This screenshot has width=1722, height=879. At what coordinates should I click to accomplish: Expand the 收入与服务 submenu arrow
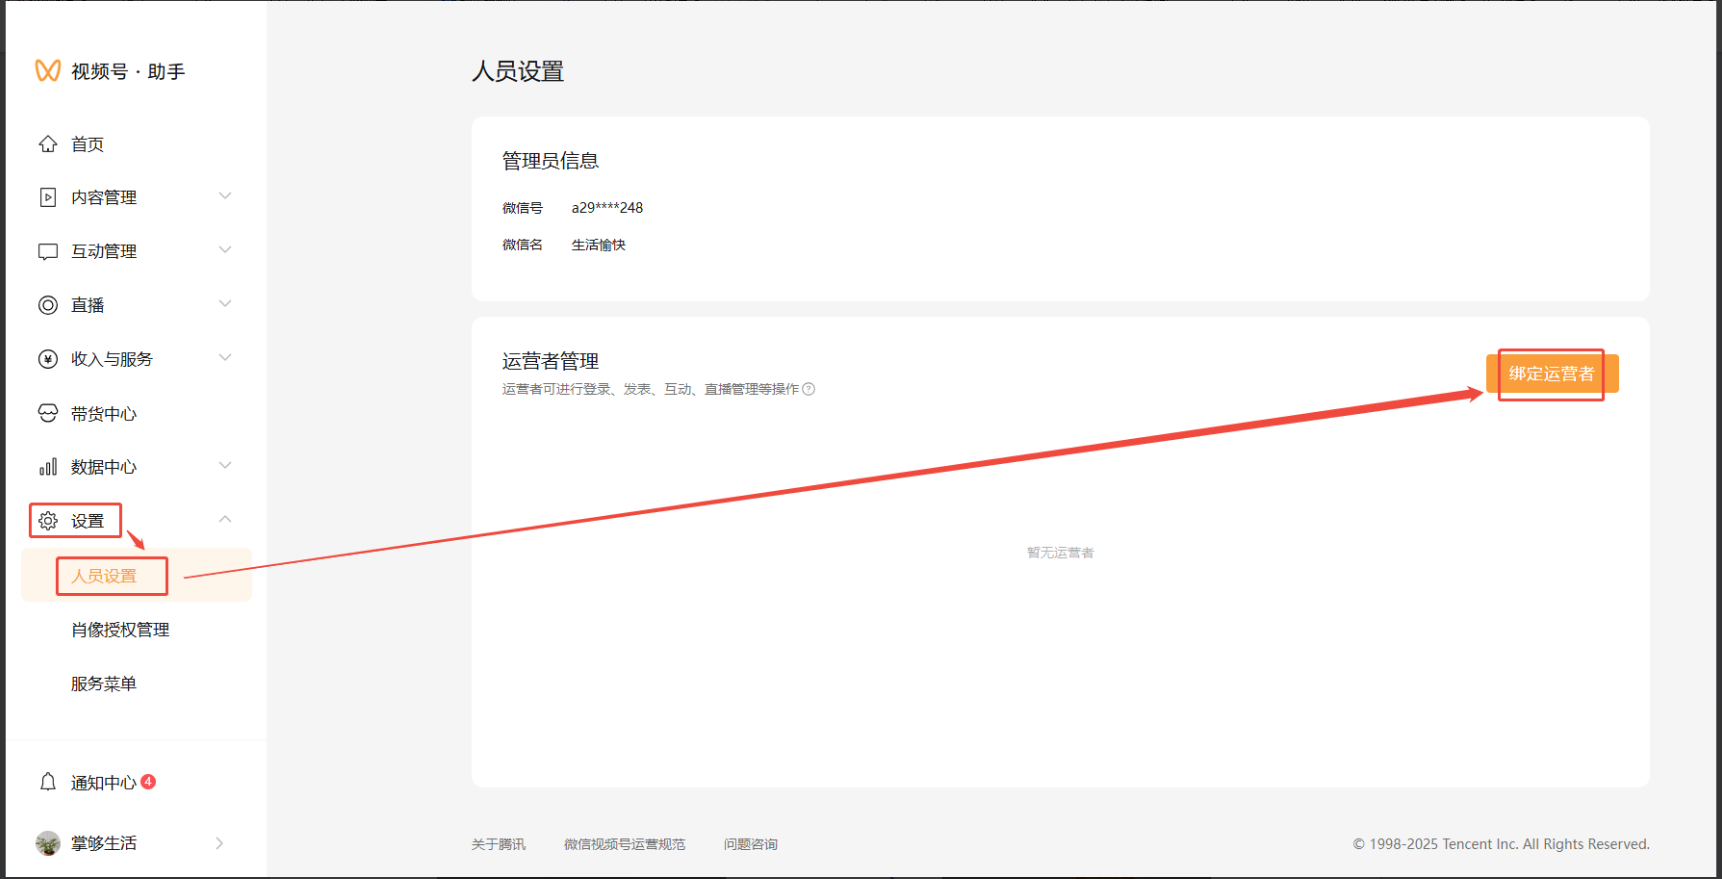coord(225,358)
